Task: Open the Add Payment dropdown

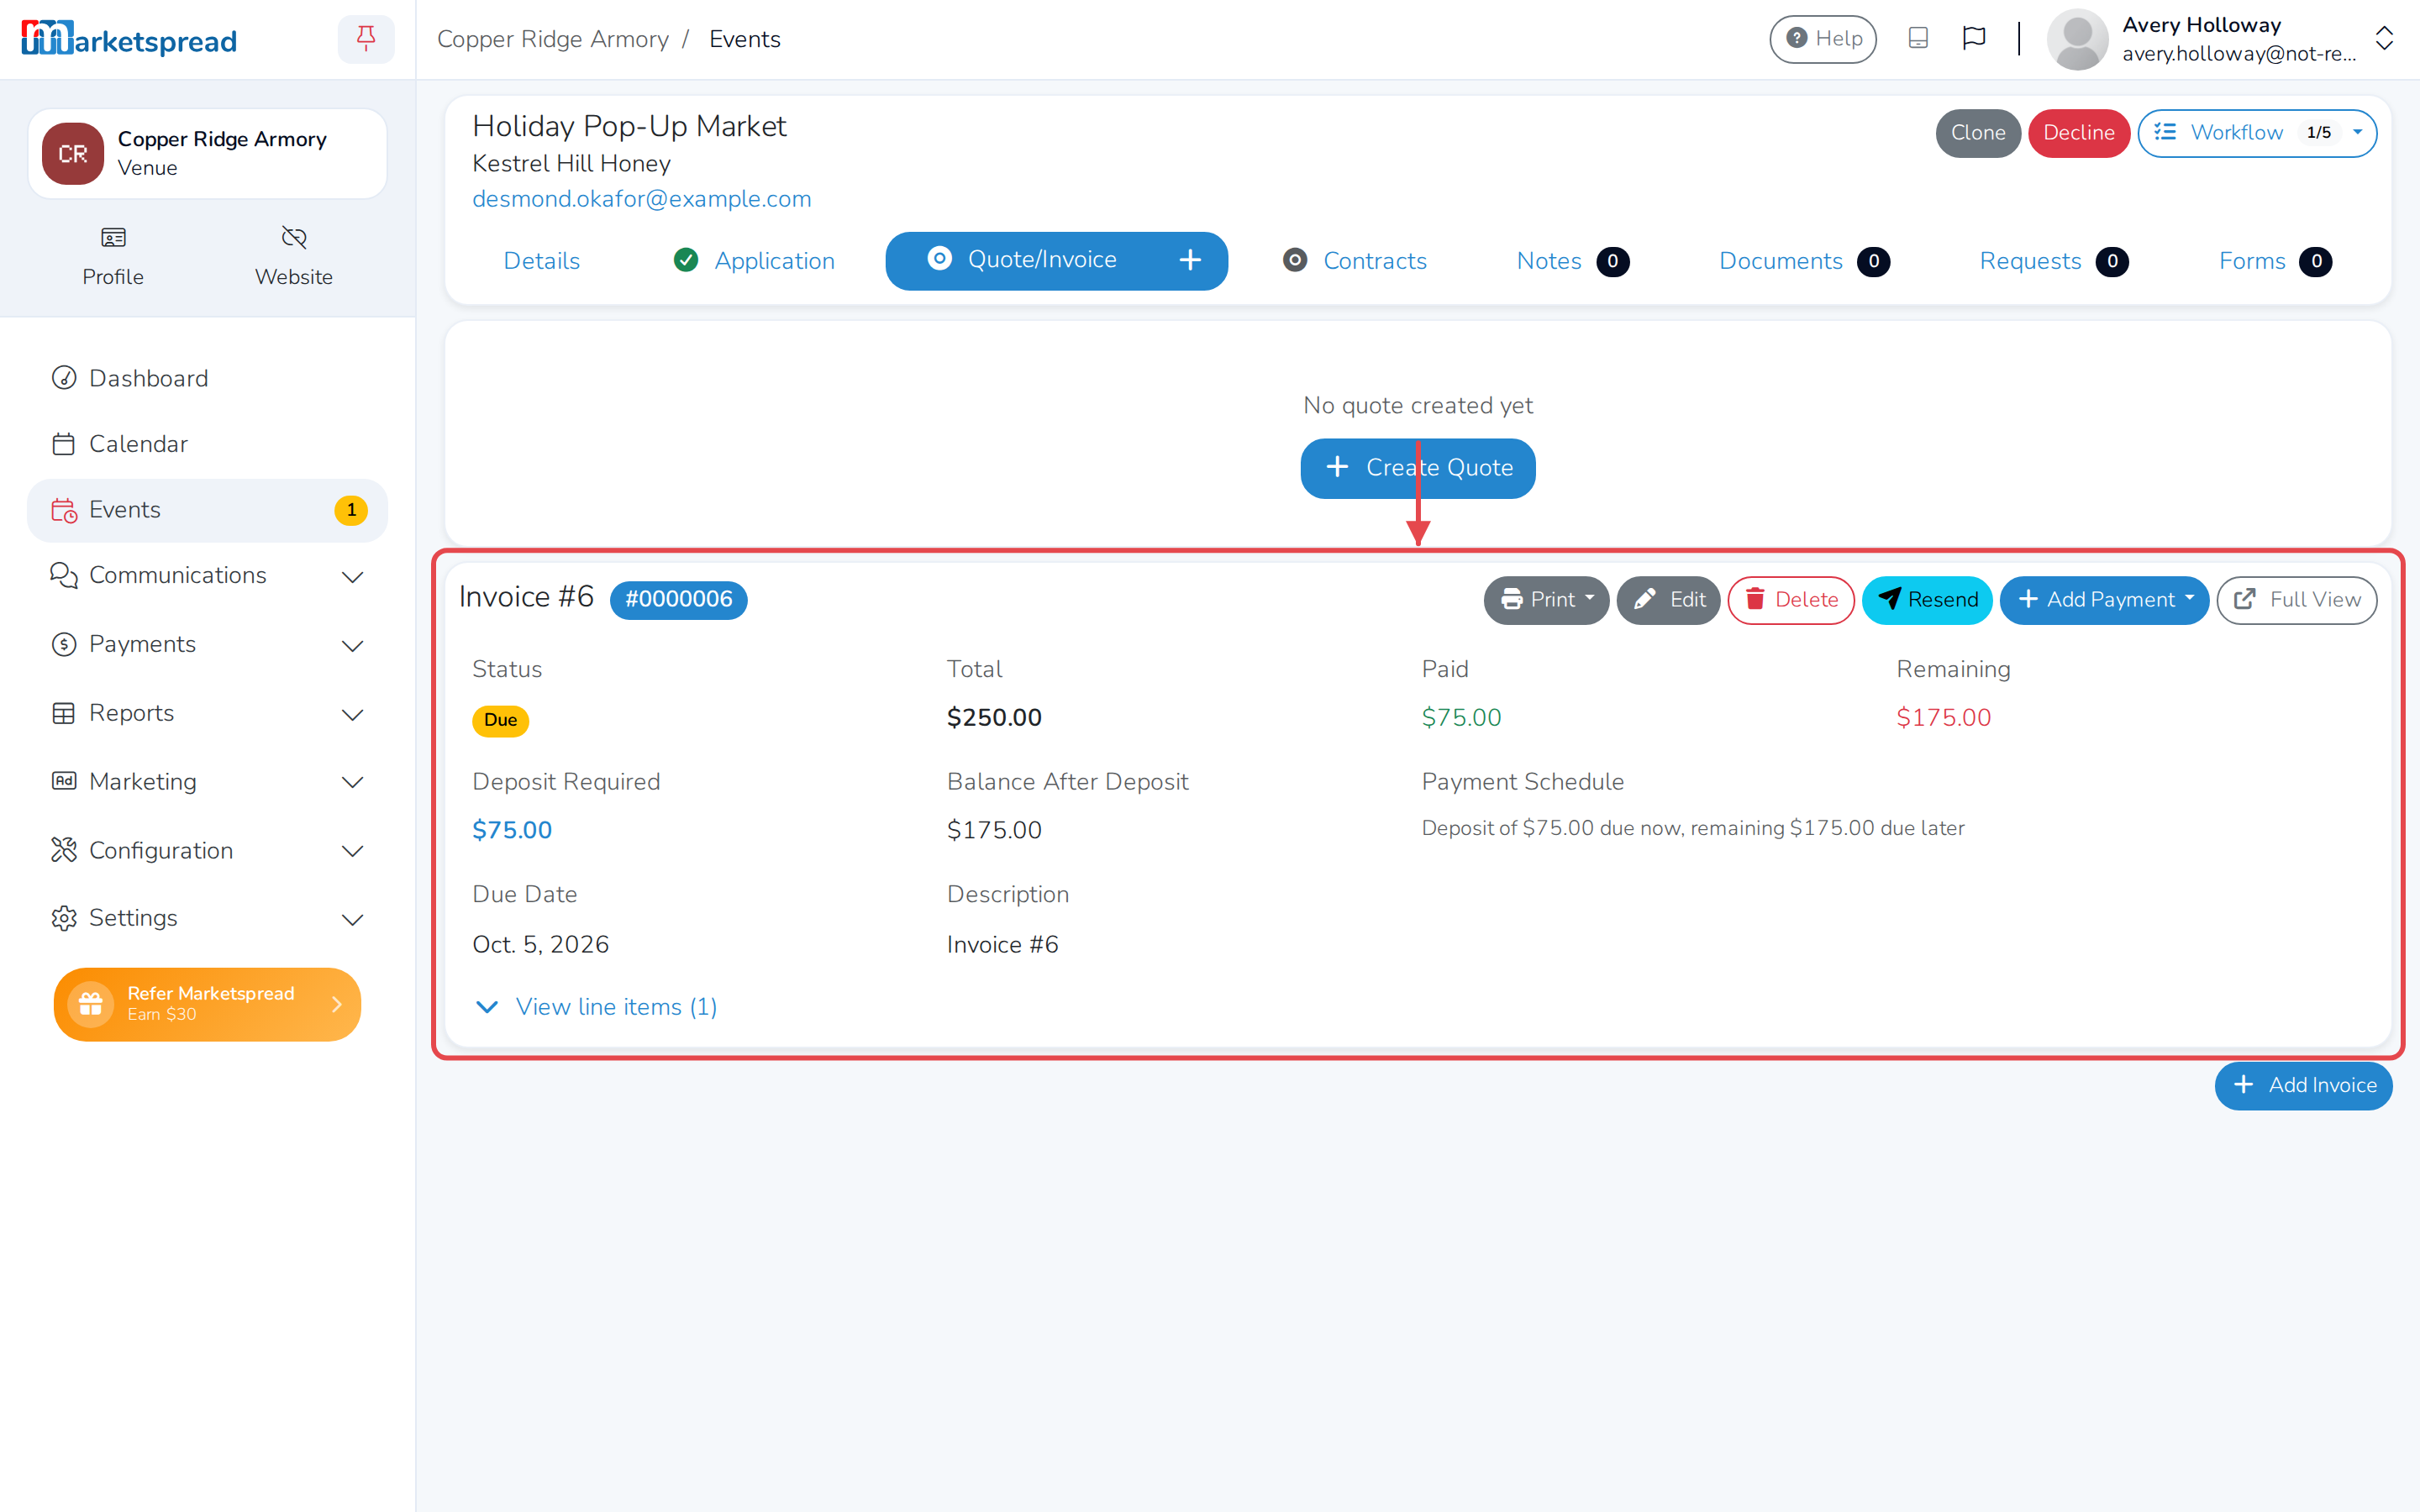Action: (x=2104, y=600)
